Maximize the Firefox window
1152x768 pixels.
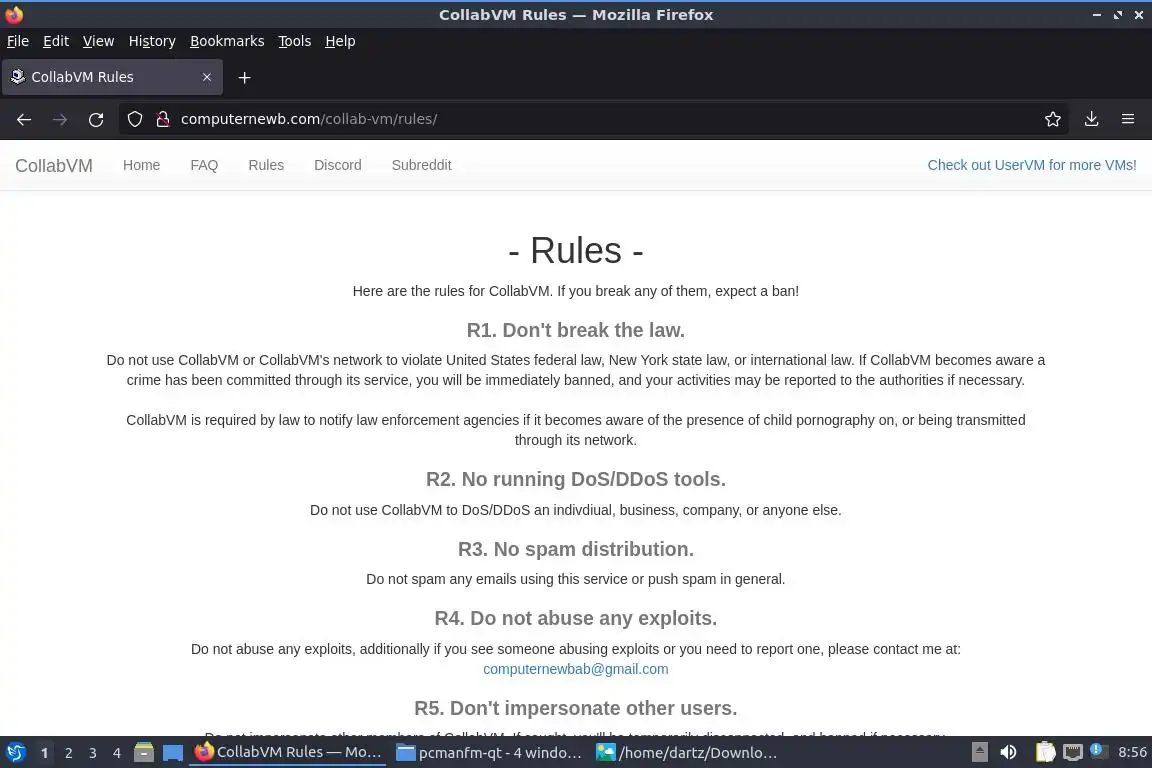(1117, 15)
